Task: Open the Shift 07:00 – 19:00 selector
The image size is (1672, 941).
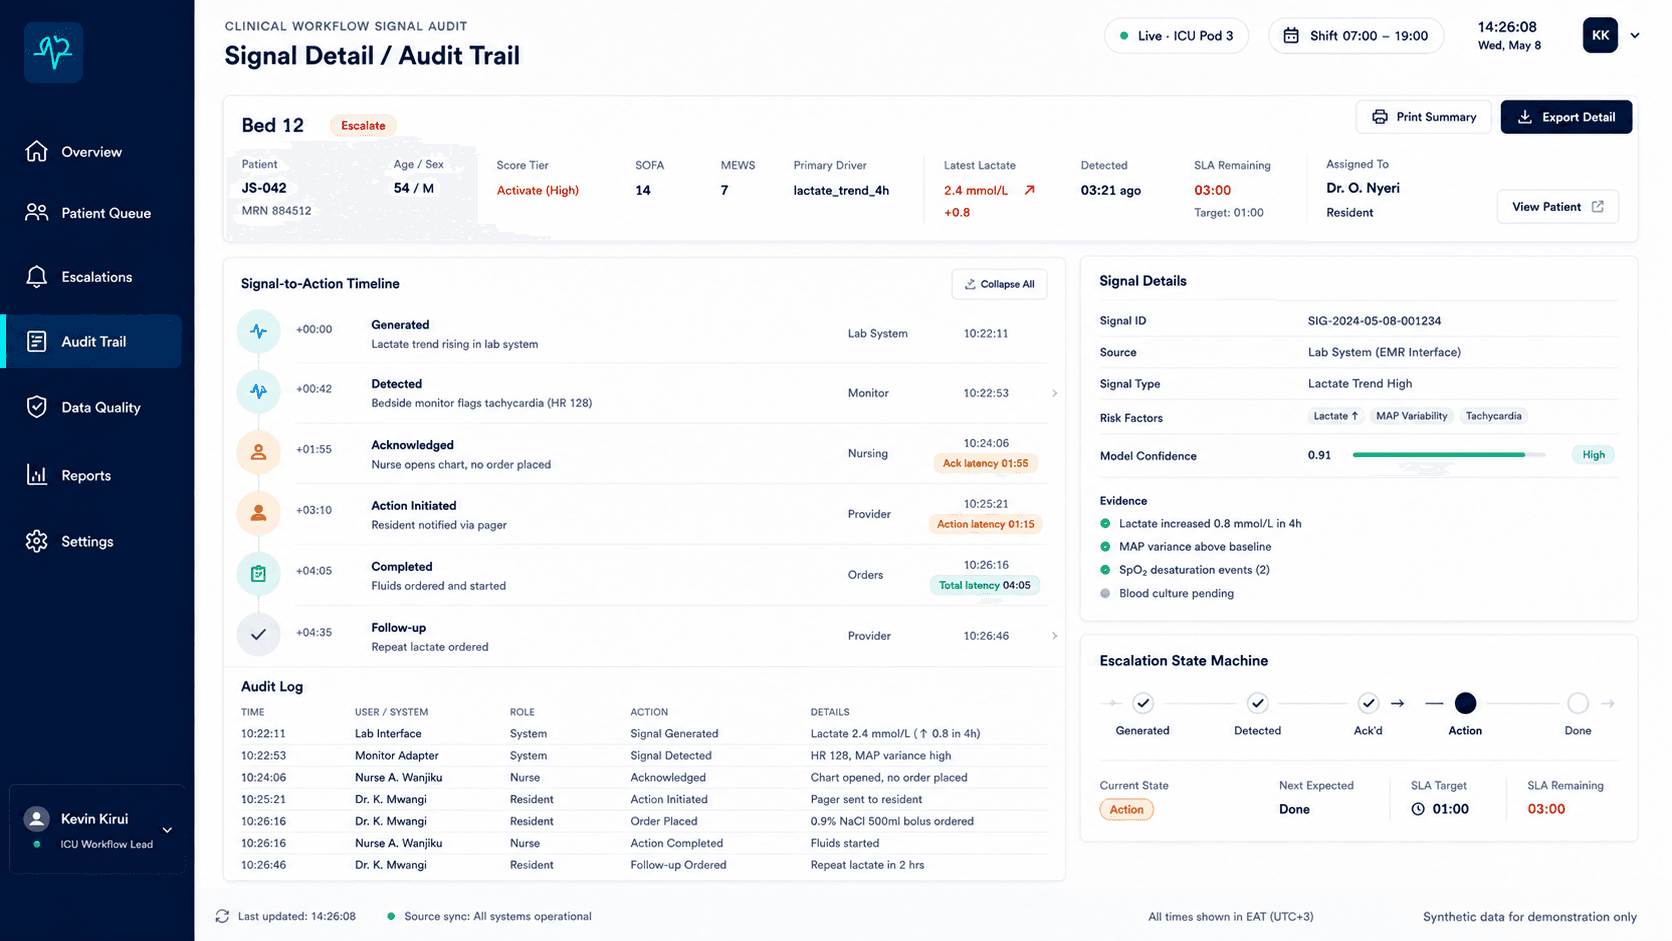Action: pos(1356,36)
